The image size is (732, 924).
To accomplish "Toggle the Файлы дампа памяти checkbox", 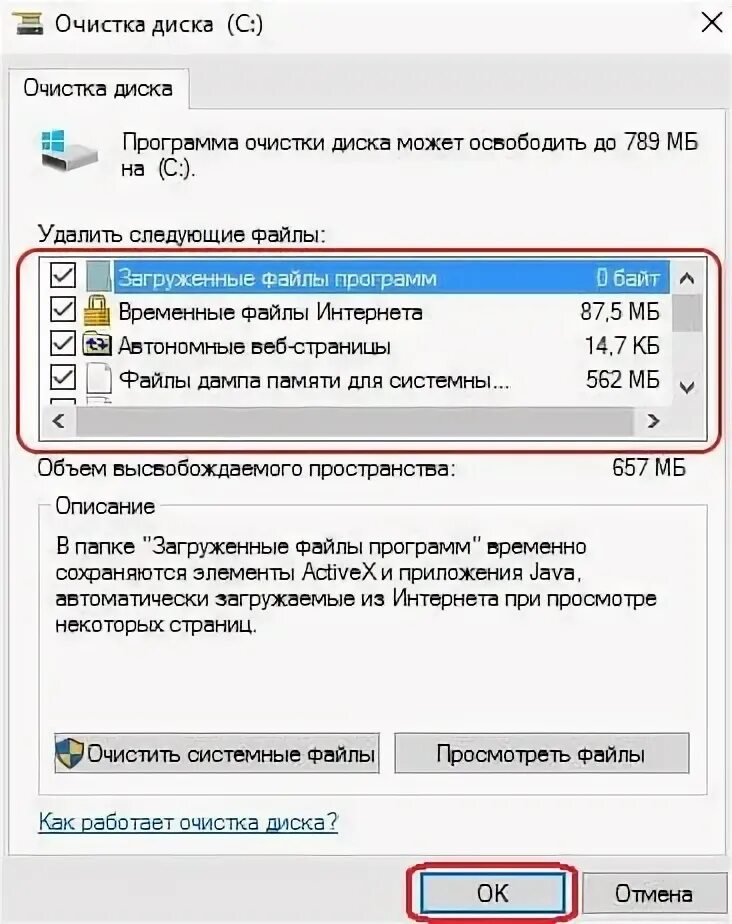I will tap(62, 378).
